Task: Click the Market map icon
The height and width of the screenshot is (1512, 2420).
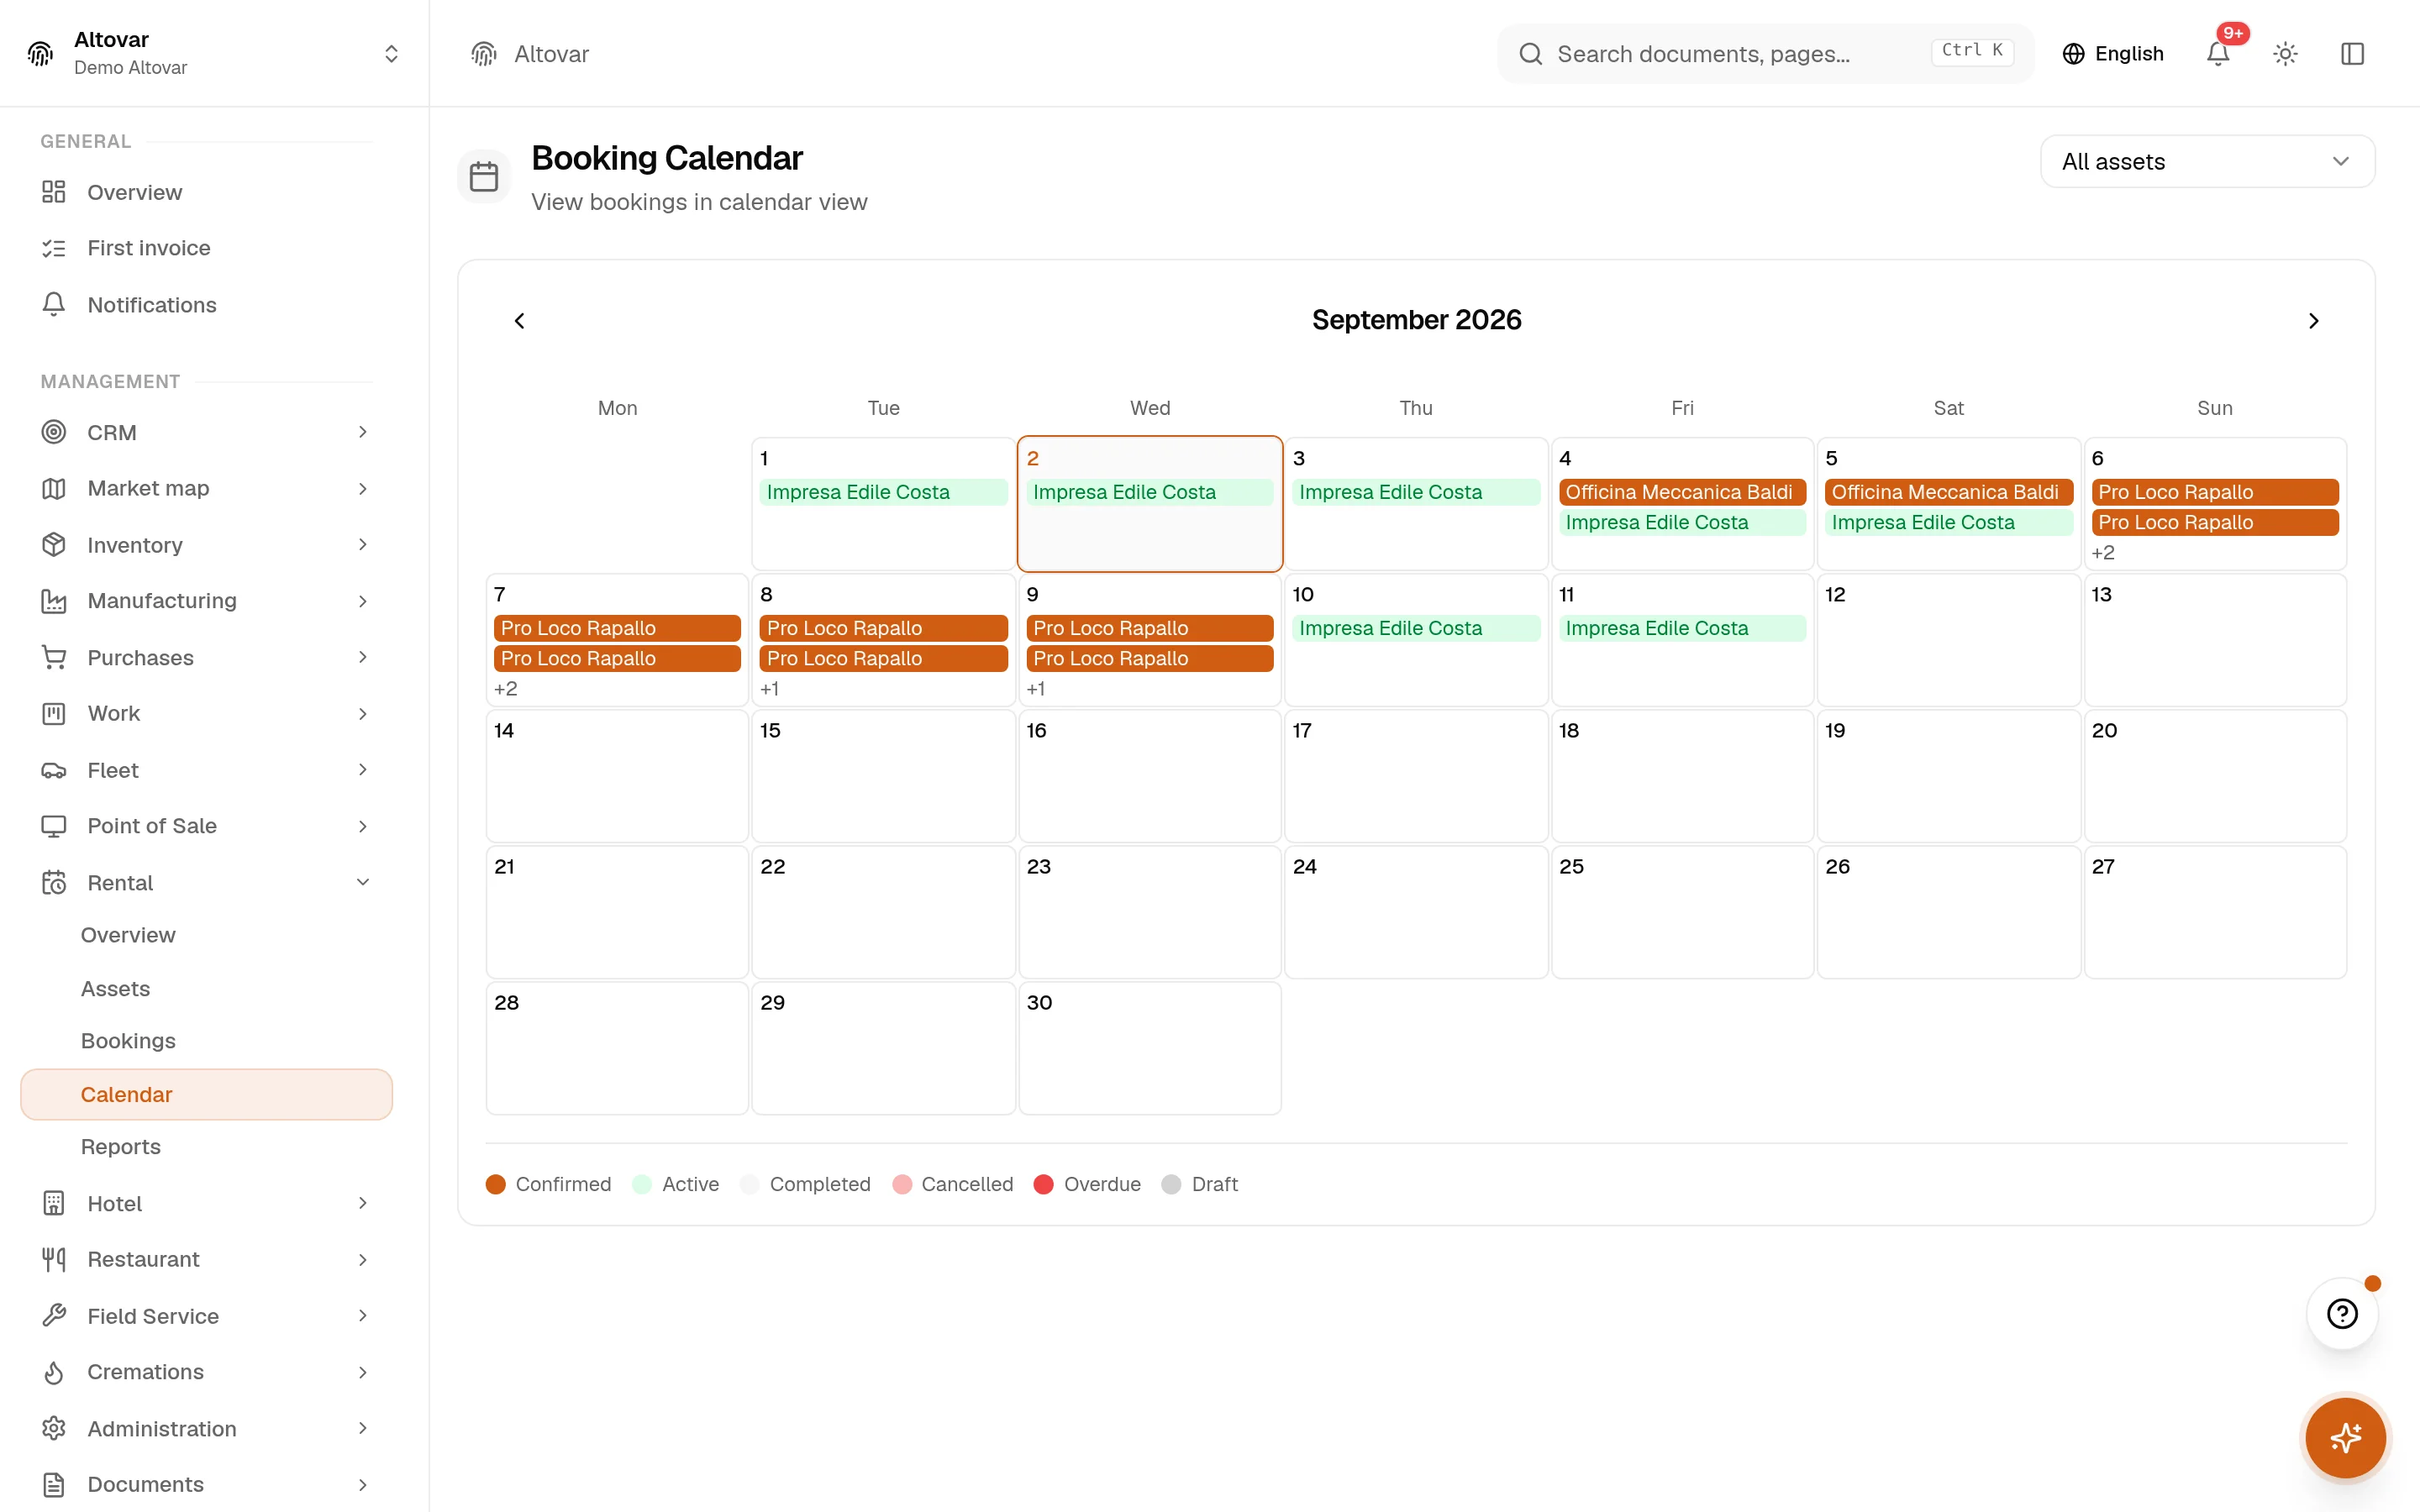Action: click(54, 488)
